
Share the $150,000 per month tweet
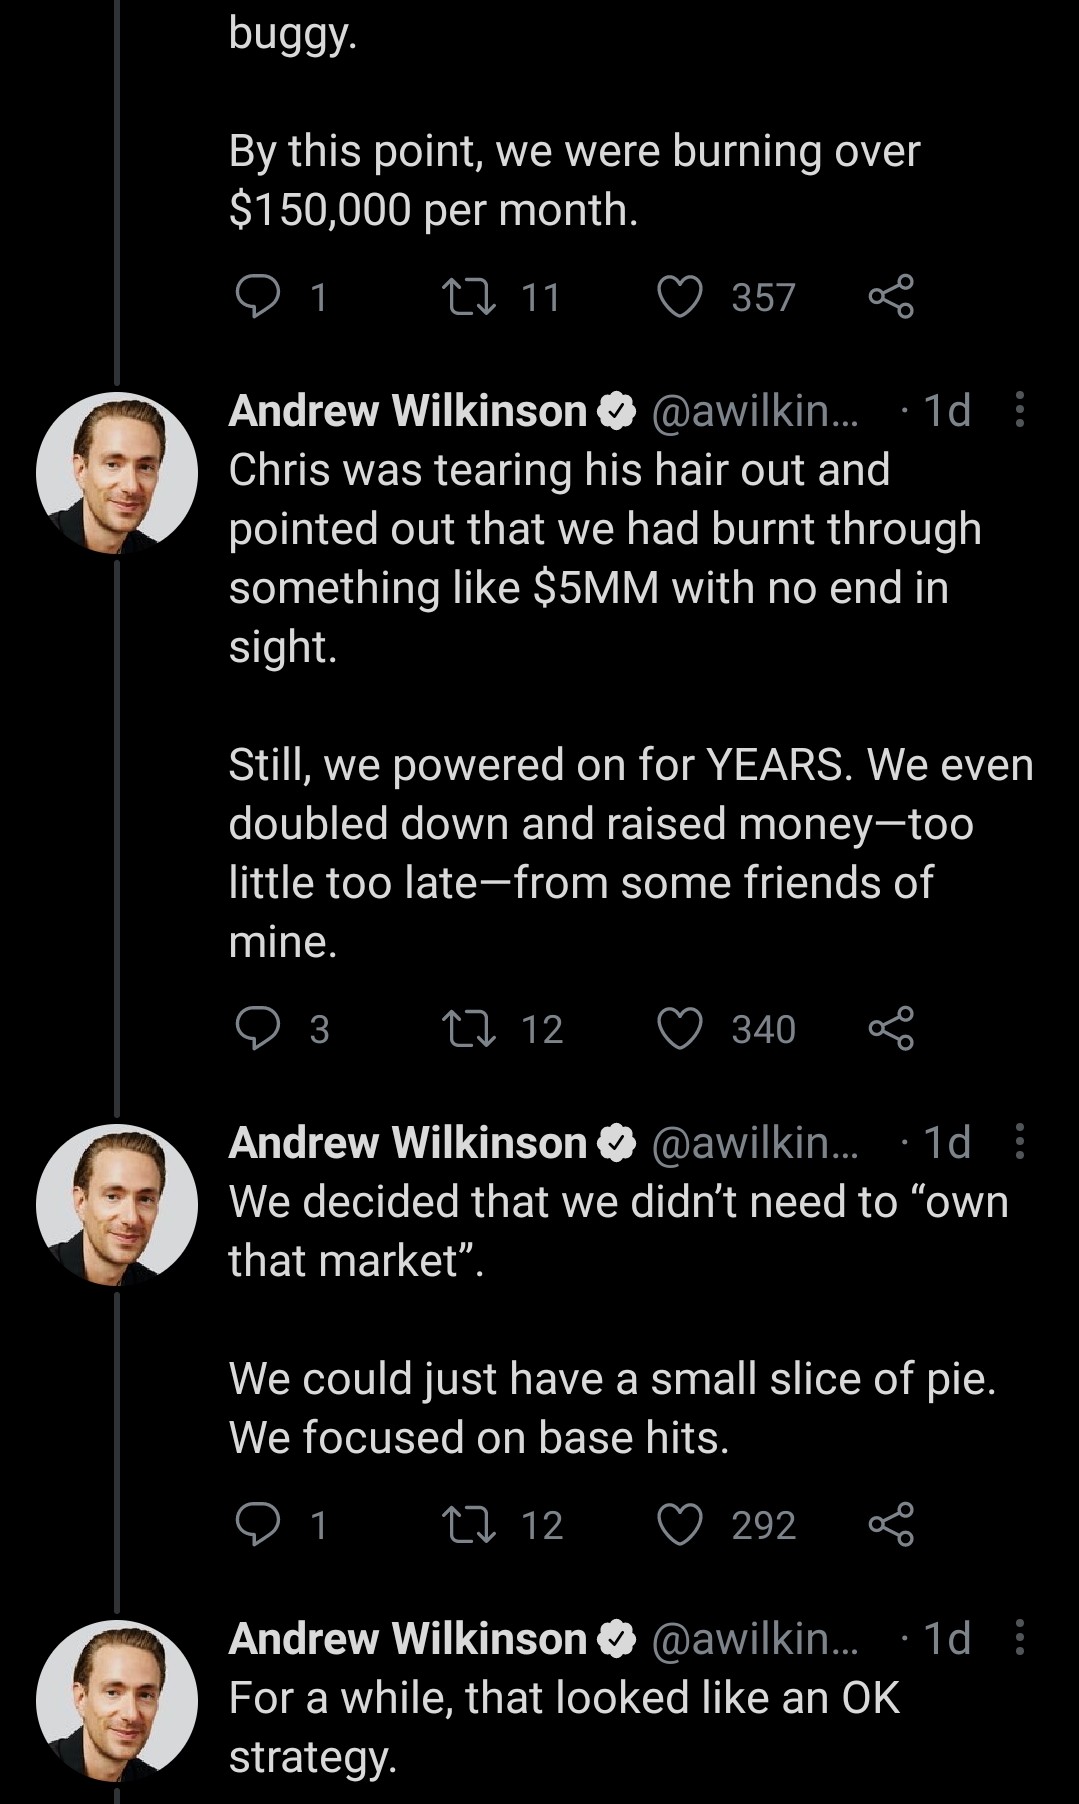891,297
